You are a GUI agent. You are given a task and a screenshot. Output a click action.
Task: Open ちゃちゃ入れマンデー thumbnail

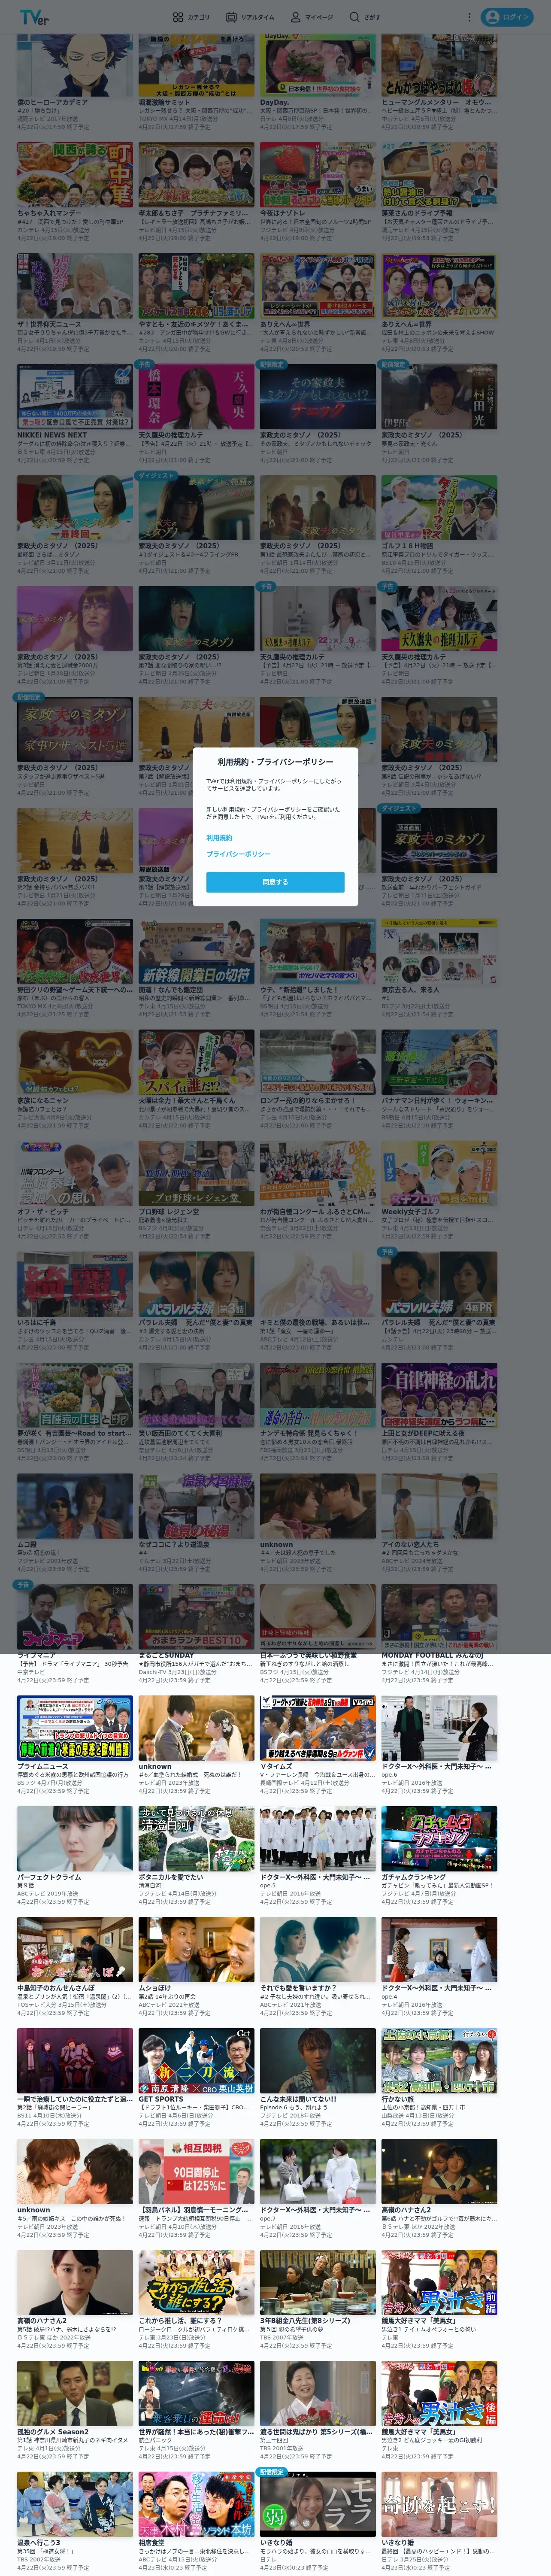(x=75, y=174)
